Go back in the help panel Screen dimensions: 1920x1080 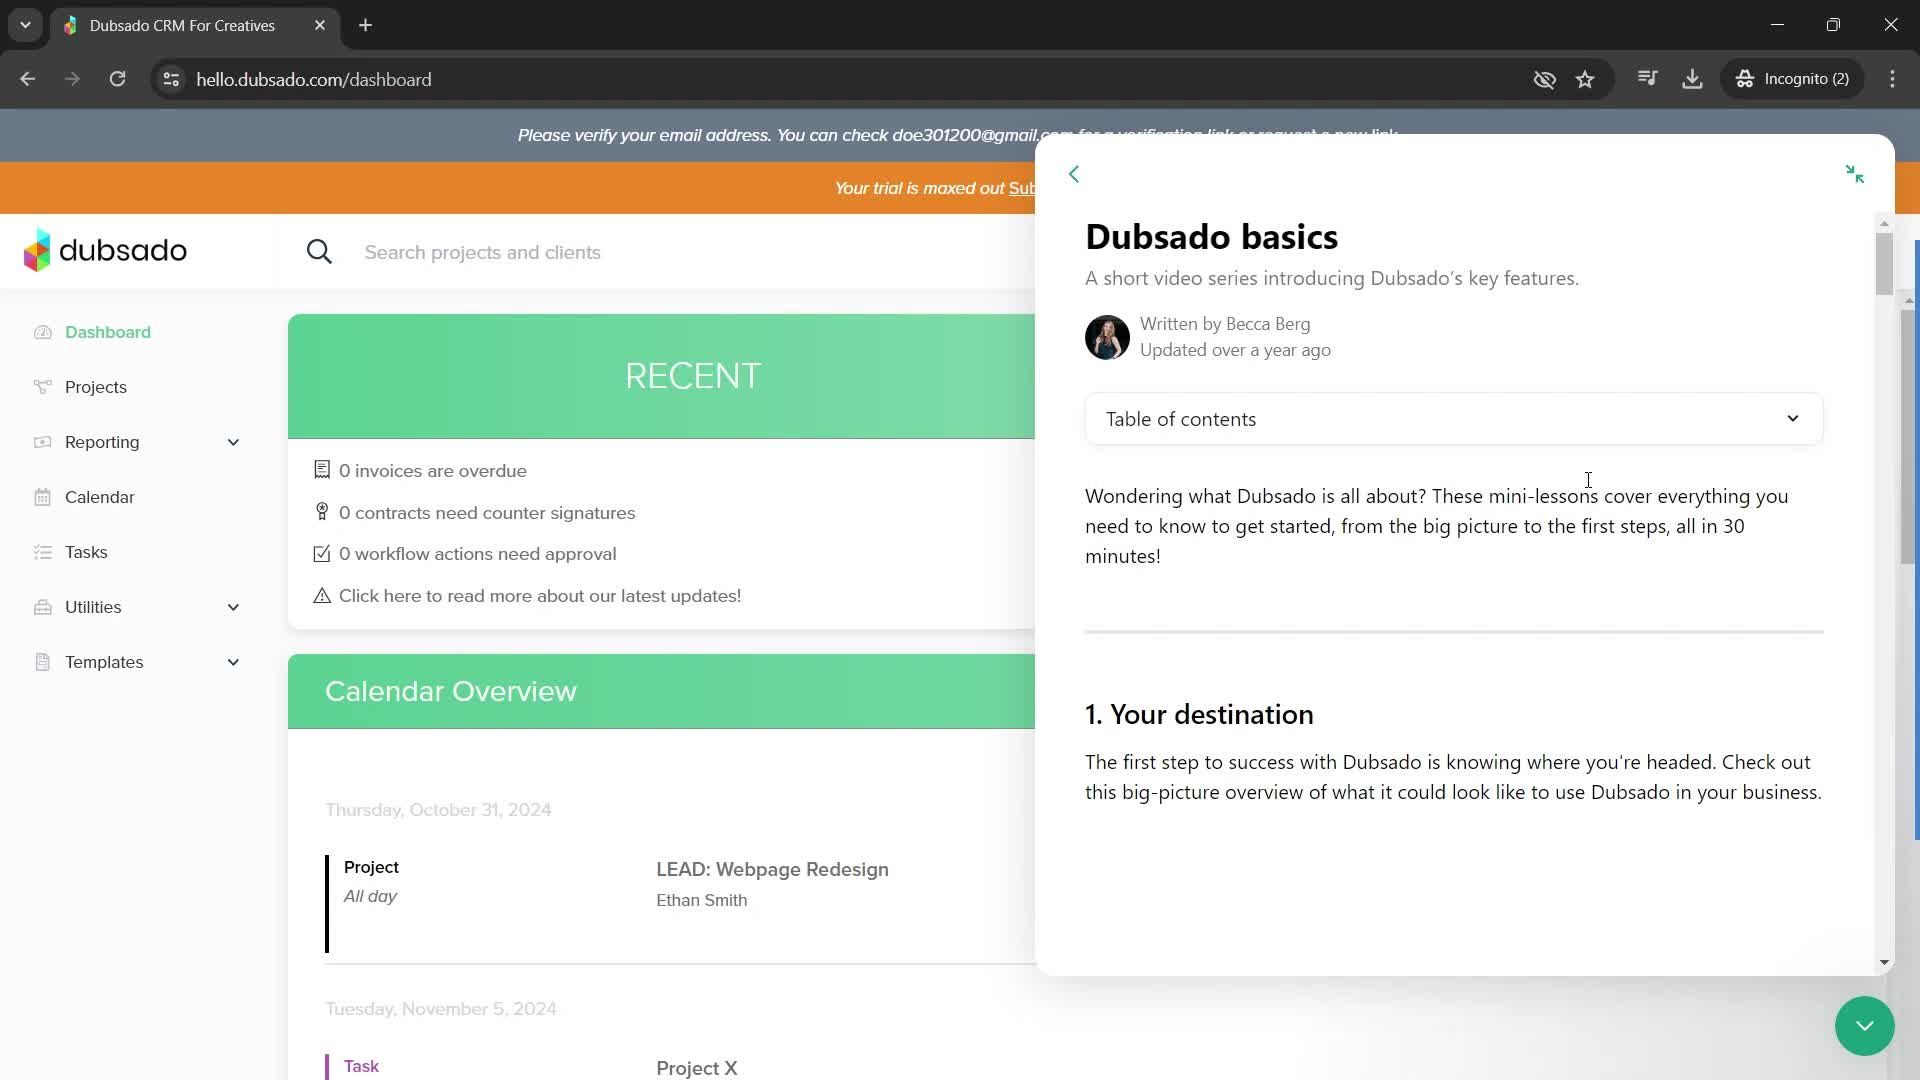tap(1074, 174)
